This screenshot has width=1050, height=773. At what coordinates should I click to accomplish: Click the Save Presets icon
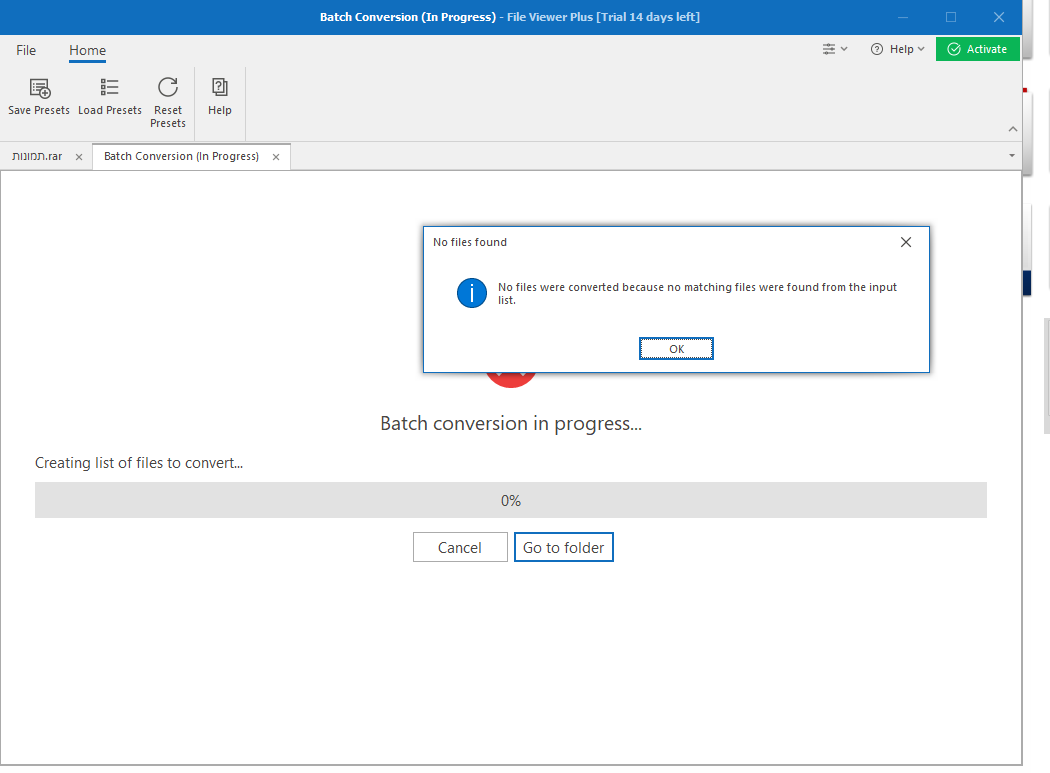click(x=40, y=88)
